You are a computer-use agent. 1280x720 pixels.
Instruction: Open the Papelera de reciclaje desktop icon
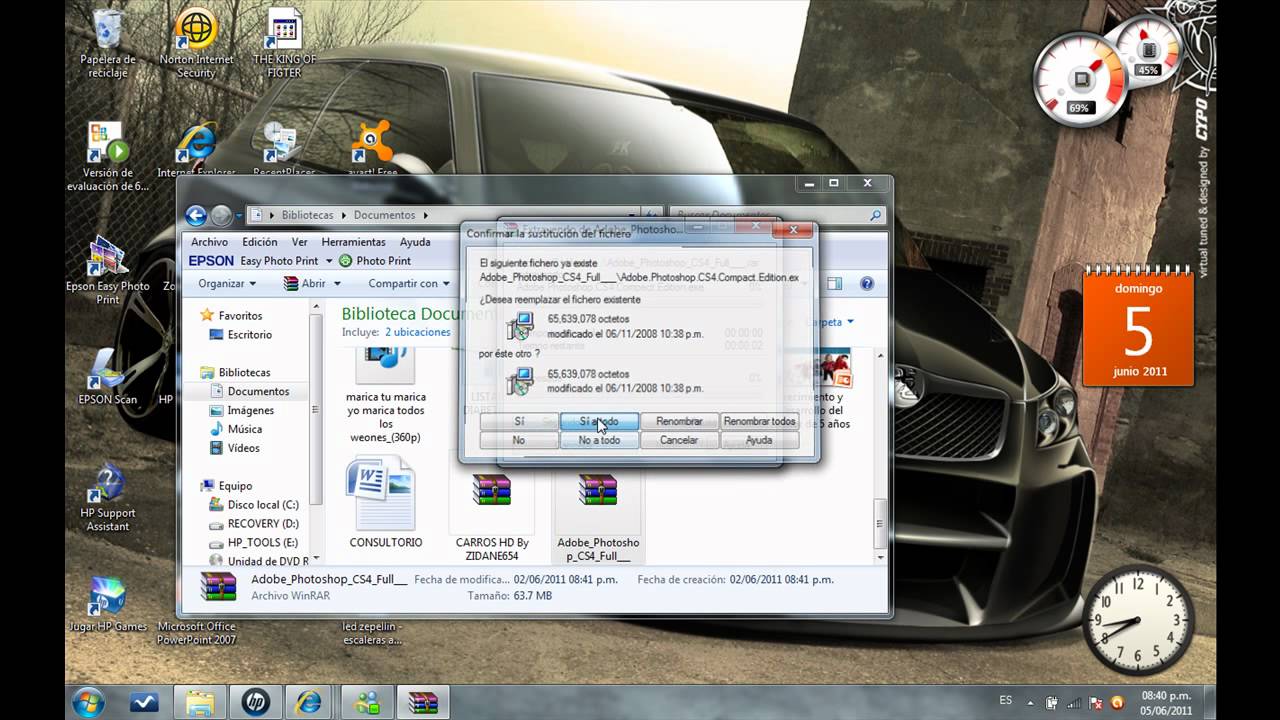pyautogui.click(x=108, y=44)
